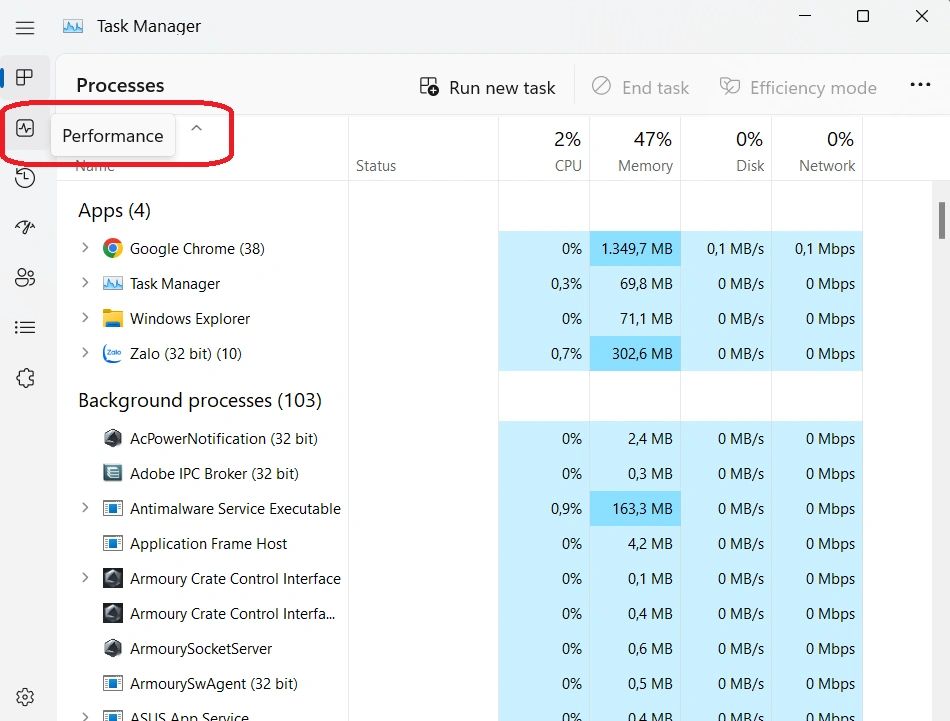
Task: Open the Users sidebar icon
Action: 25,278
